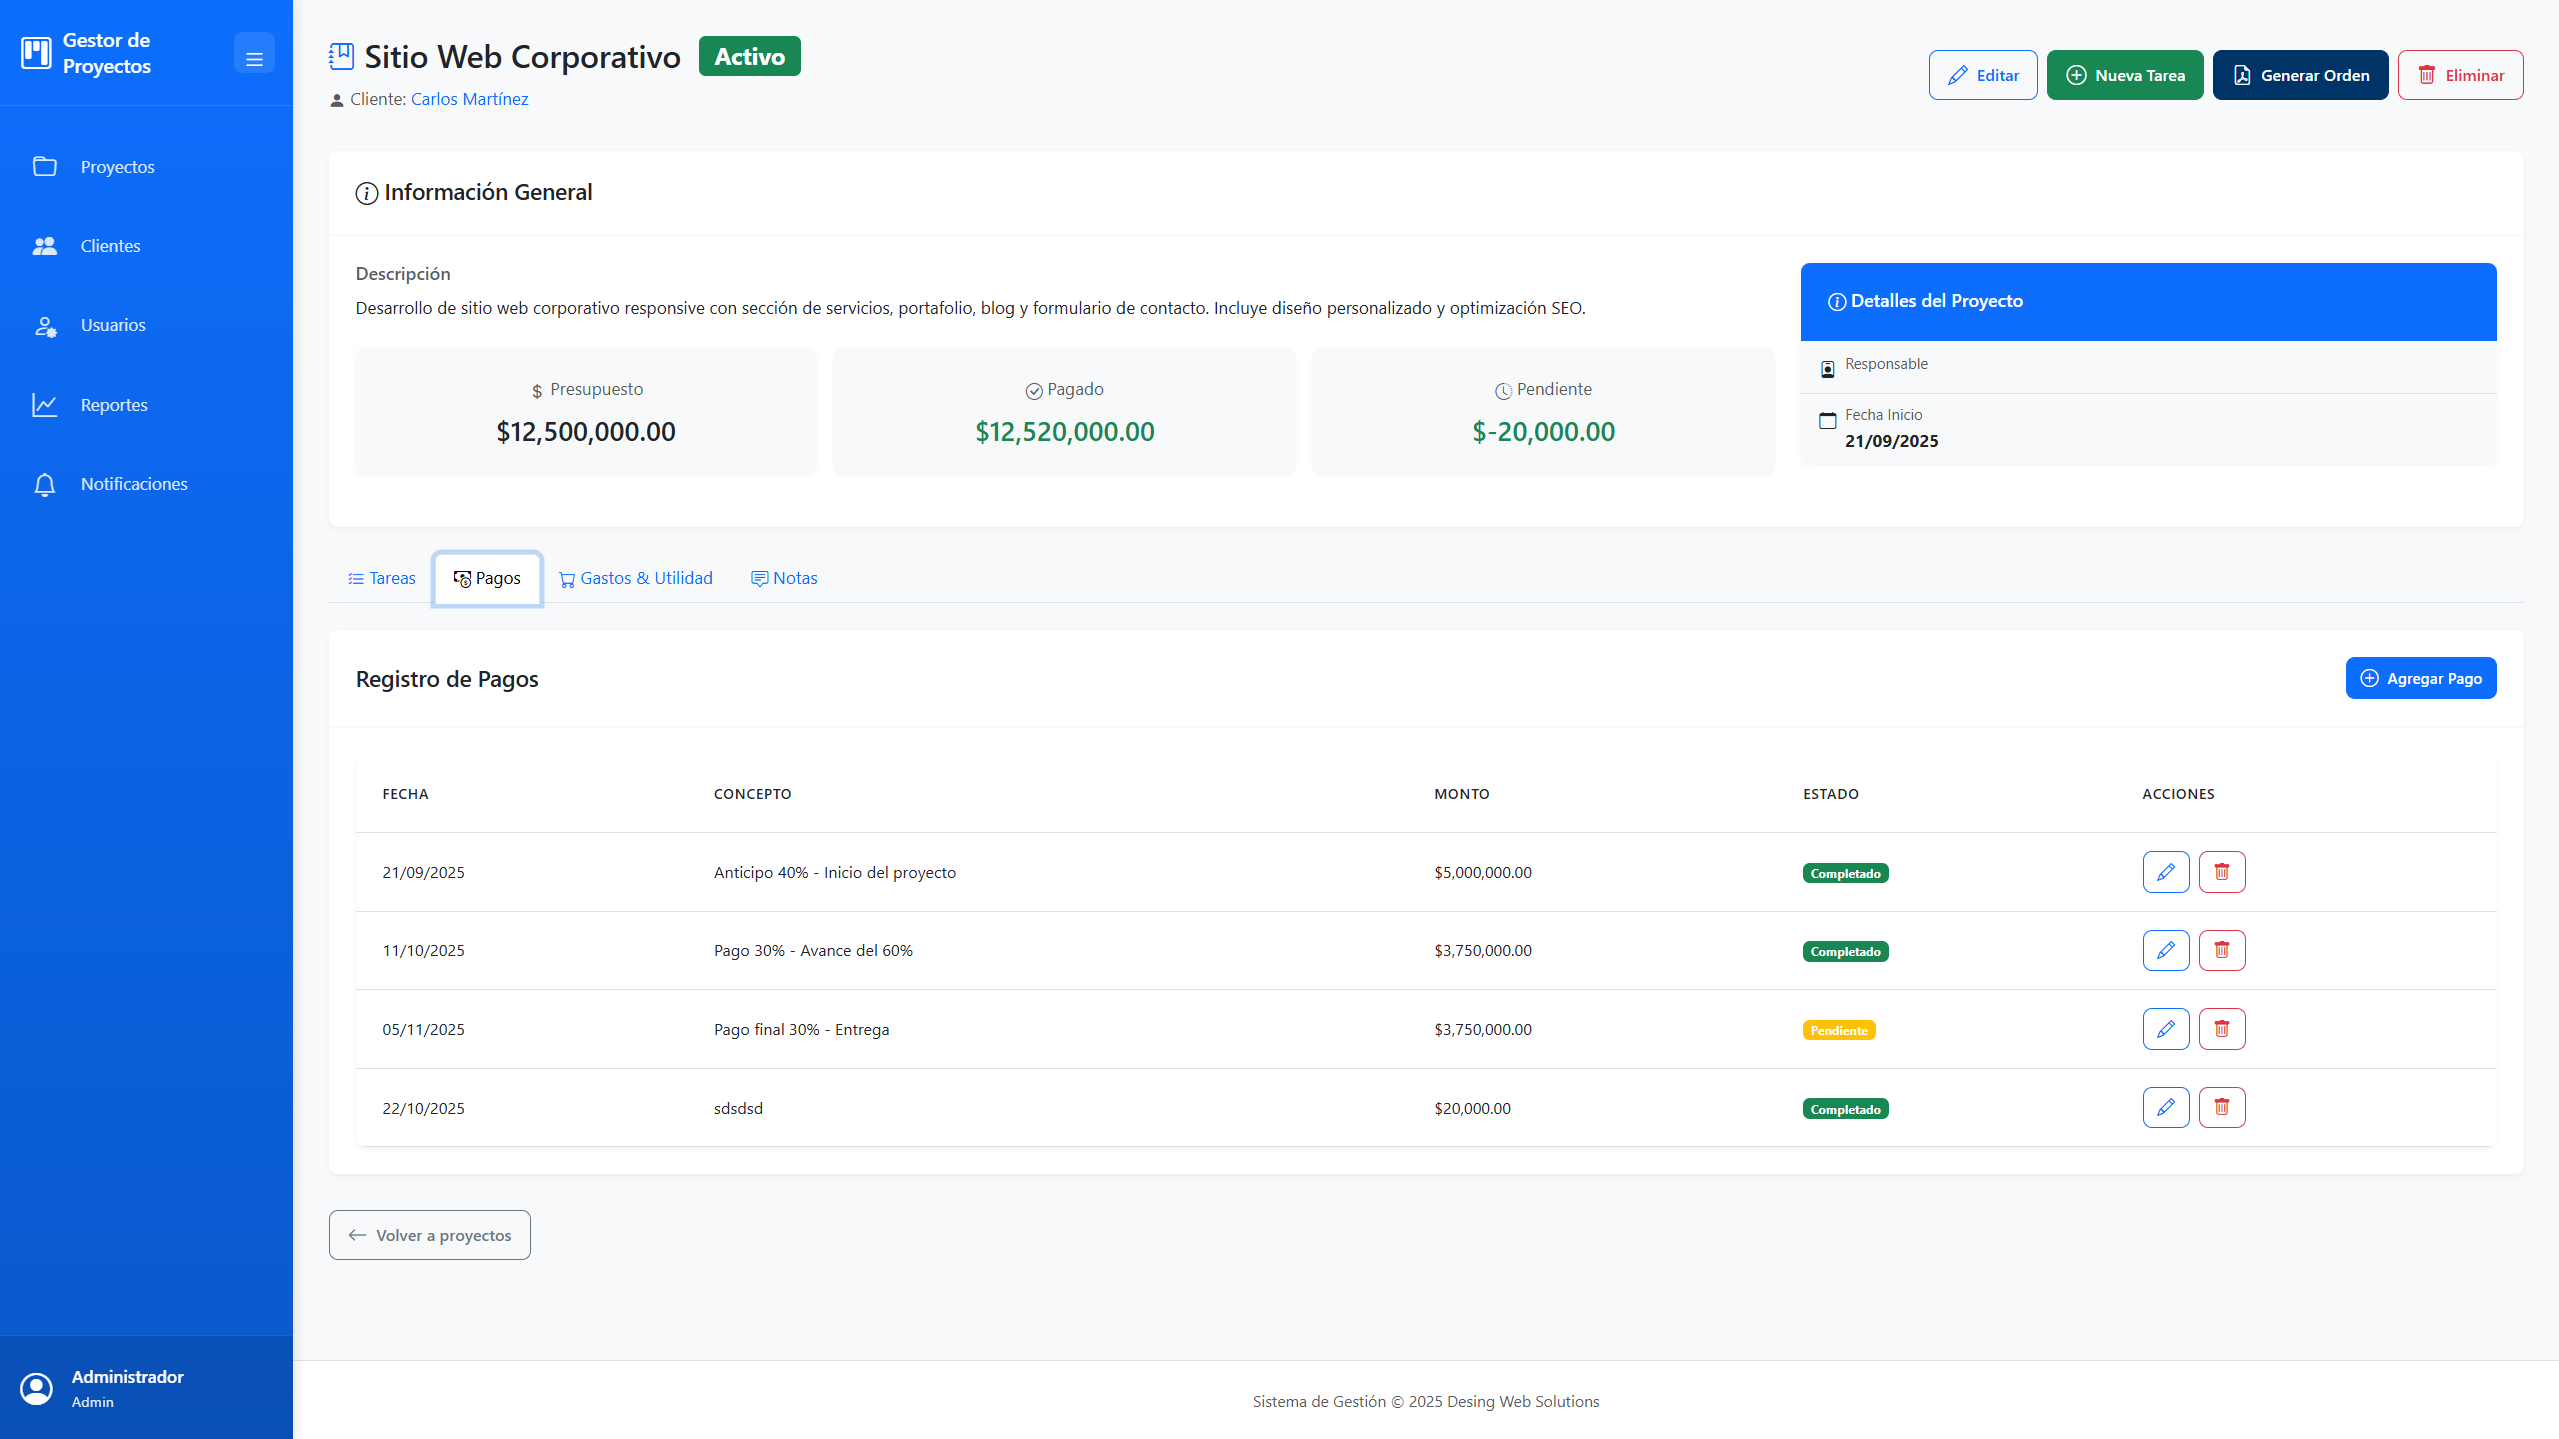This screenshot has height=1439, width=2559.
Task: Delete the Pago final 30% Entrega payment
Action: 2221,1029
